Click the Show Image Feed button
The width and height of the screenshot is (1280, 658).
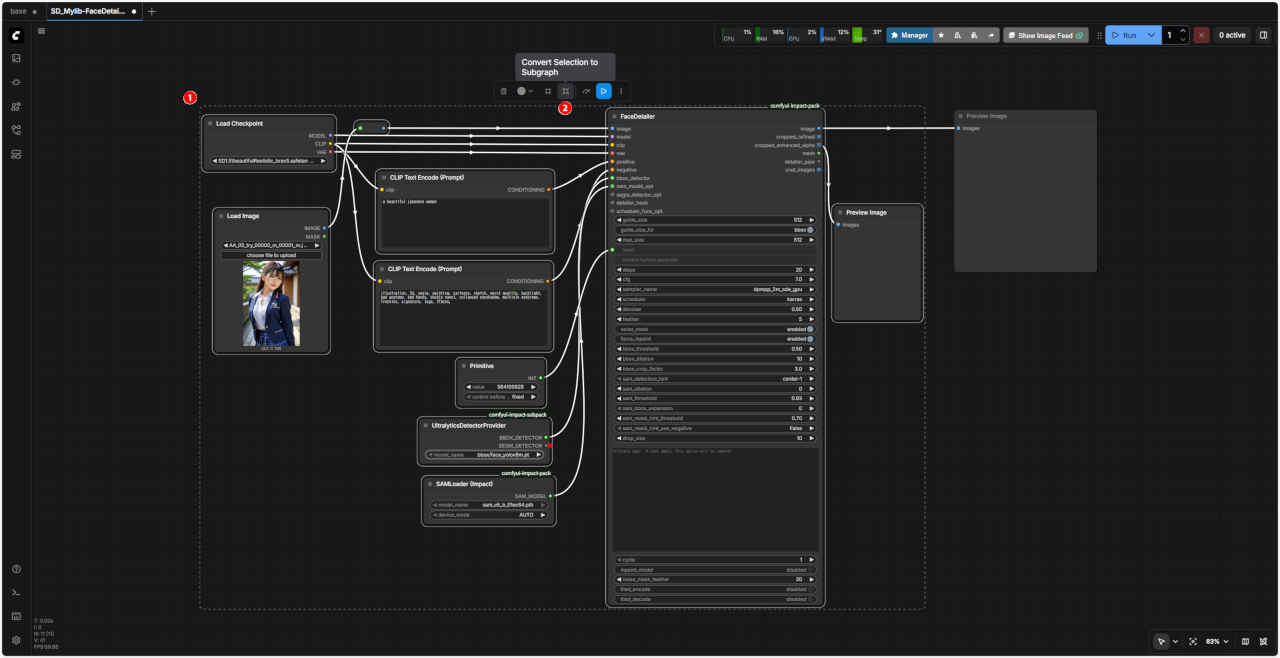tap(1045, 35)
